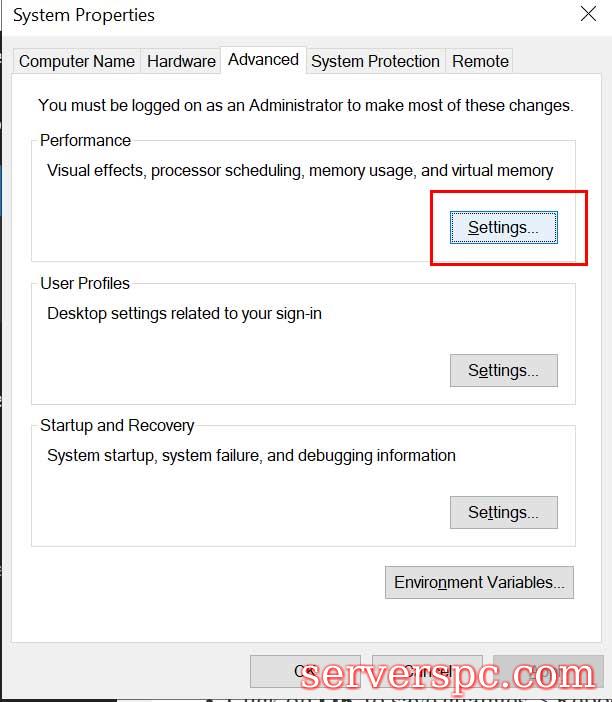Viewport: 612px width, 702px height.
Task: Click the System startup description text
Action: pyautogui.click(x=251, y=455)
